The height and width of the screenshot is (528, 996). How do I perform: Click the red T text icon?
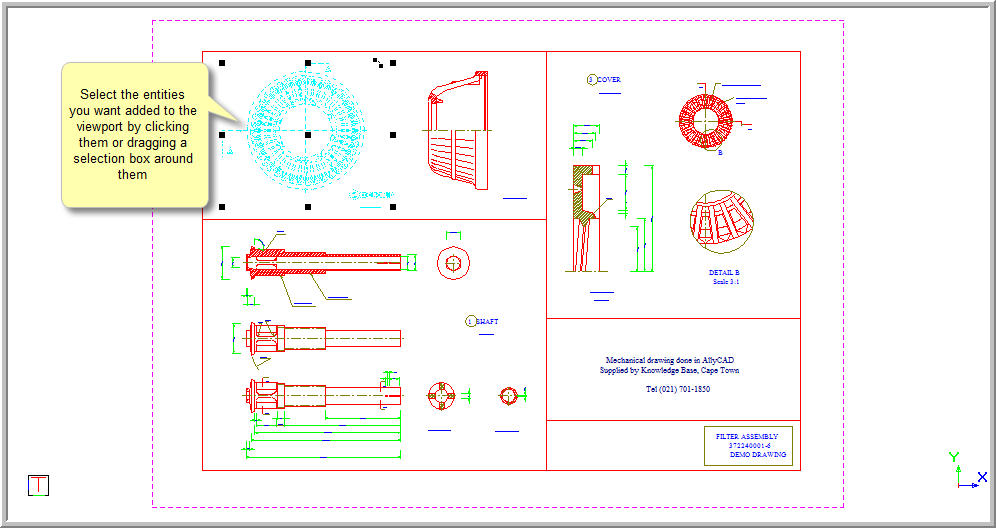pyautogui.click(x=38, y=485)
